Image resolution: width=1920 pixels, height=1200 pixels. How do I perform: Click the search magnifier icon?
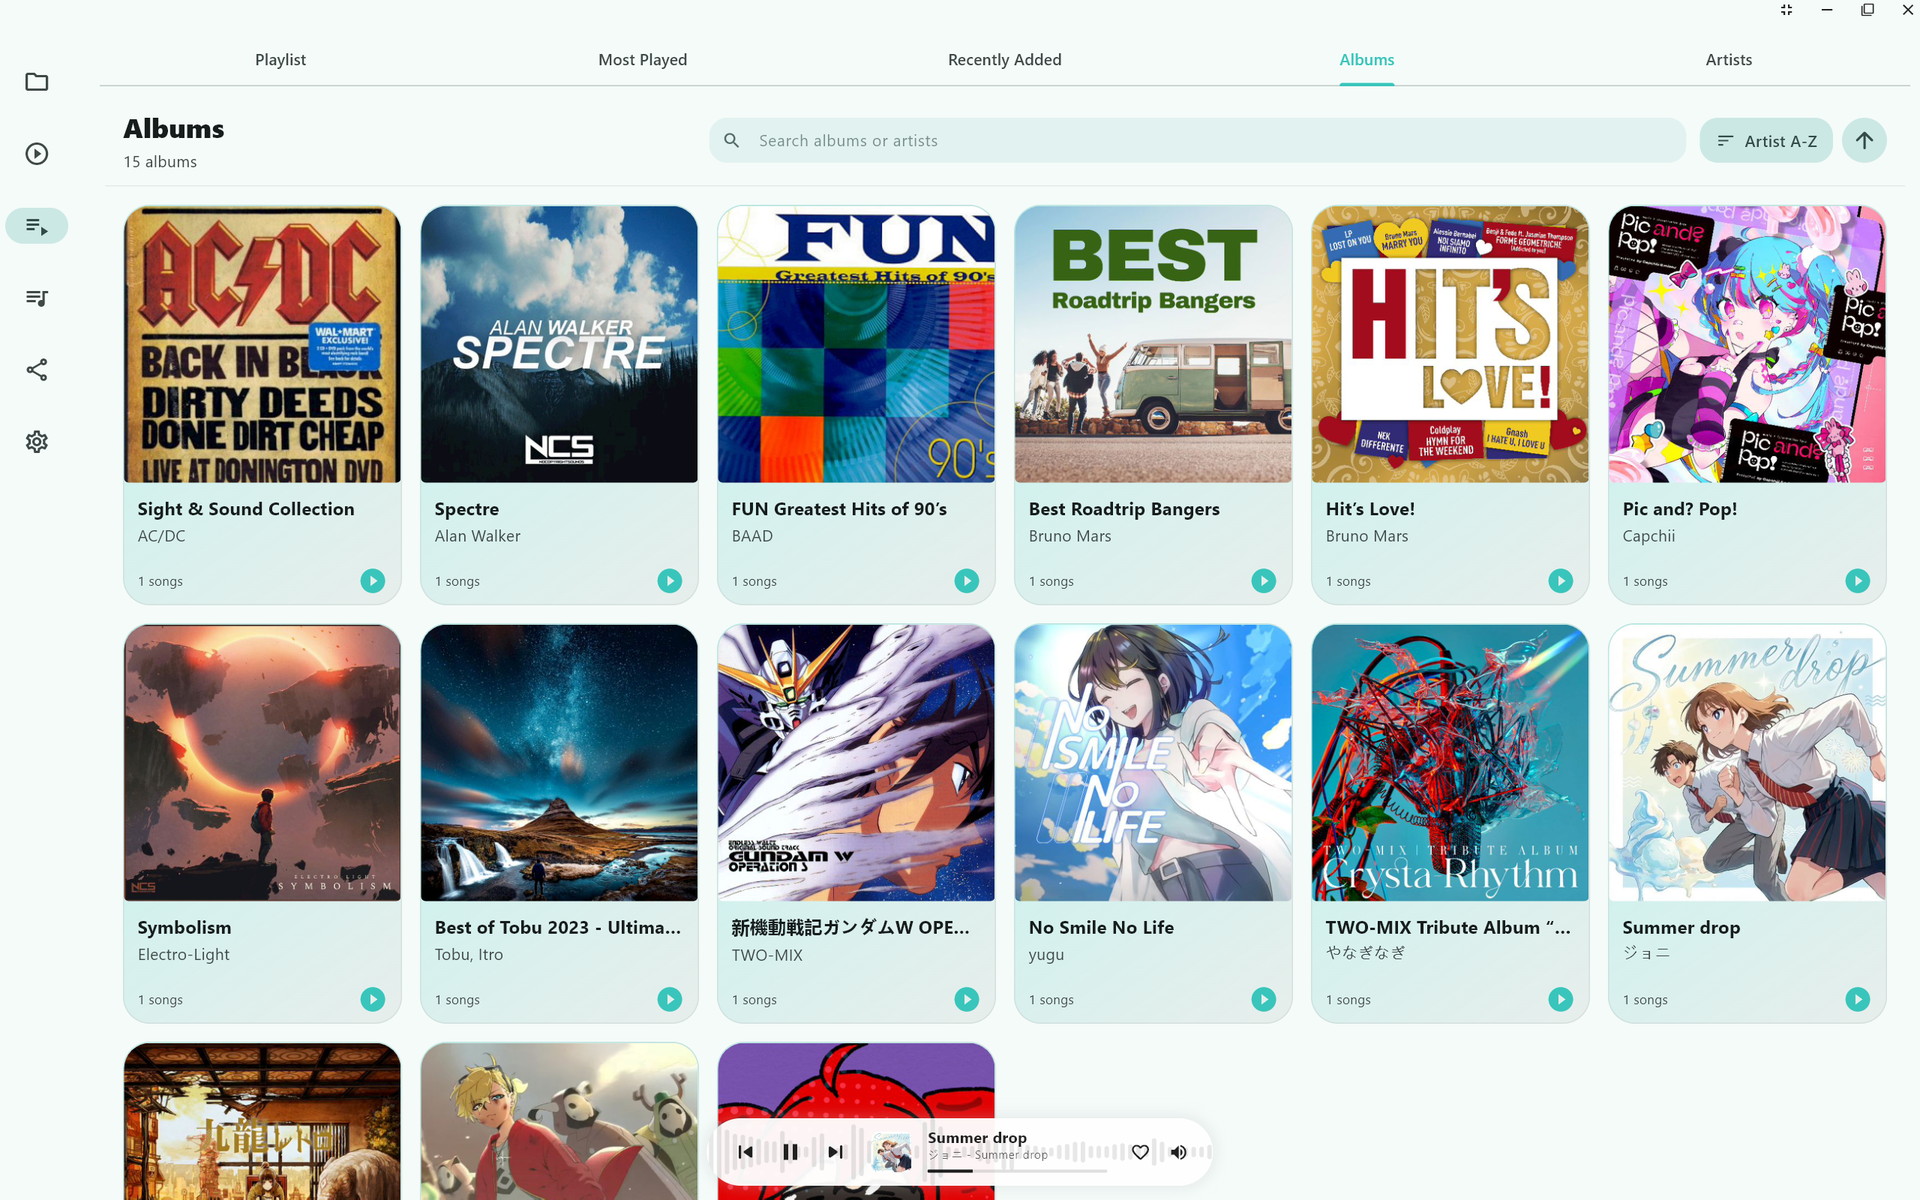[732, 141]
